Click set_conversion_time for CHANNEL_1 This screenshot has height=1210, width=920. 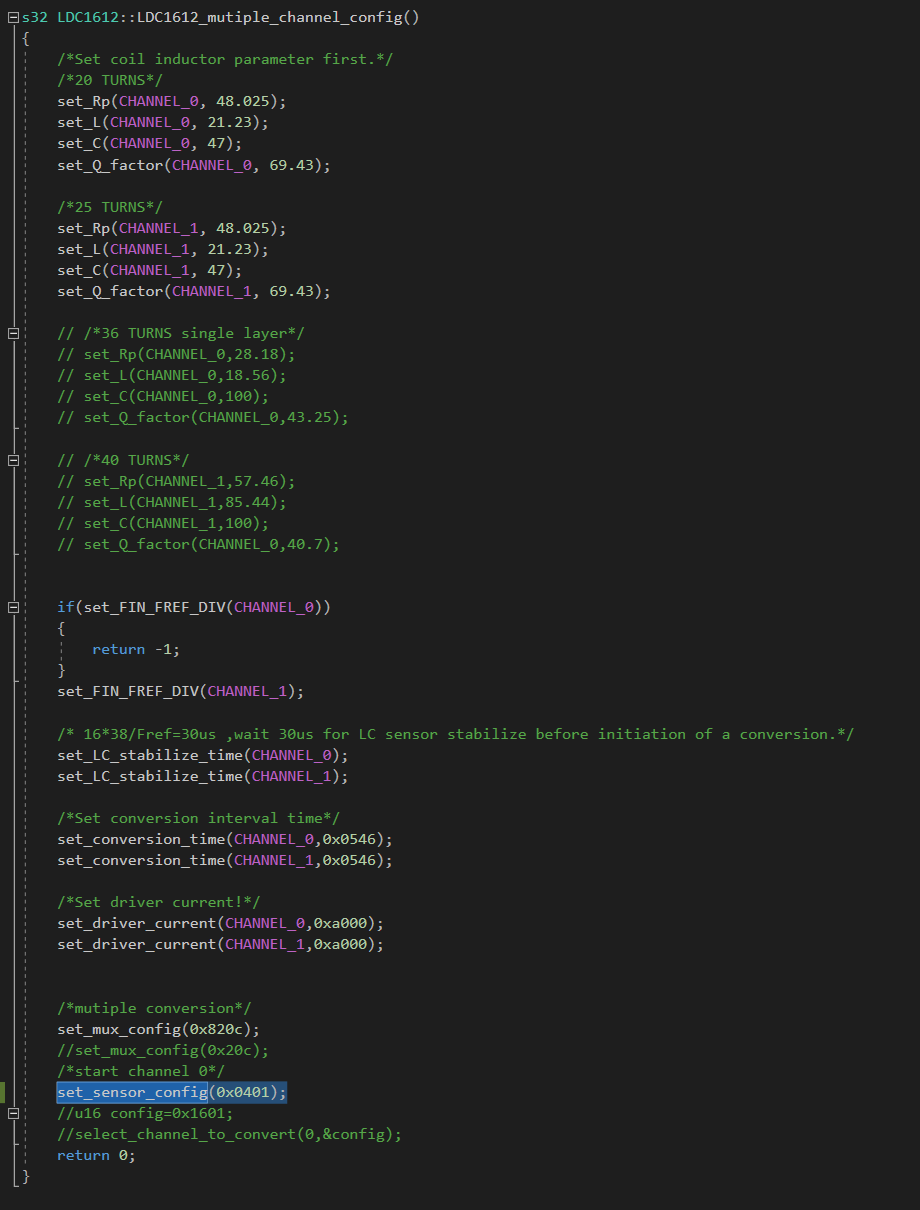(x=225, y=860)
